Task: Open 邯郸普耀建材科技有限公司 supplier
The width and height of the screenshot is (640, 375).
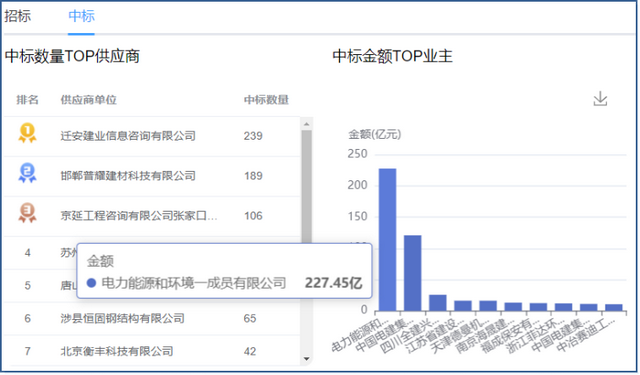Action: [x=128, y=176]
